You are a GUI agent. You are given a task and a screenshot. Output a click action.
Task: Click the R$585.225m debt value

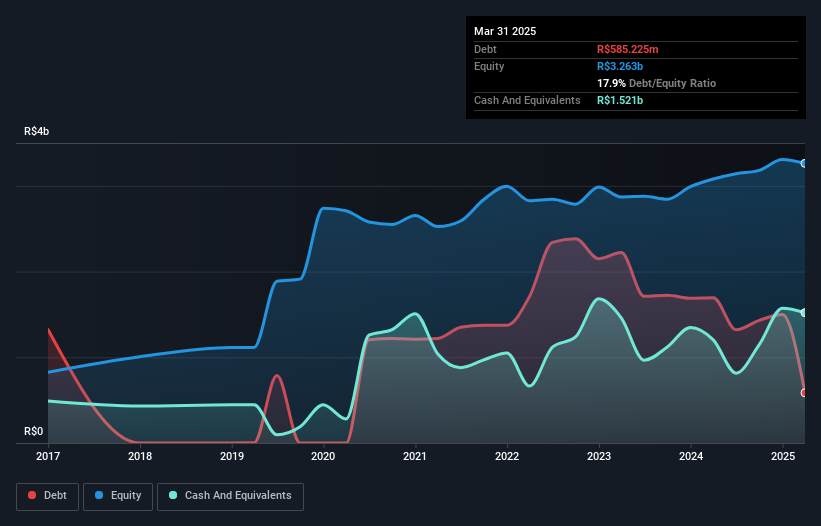pyautogui.click(x=627, y=49)
